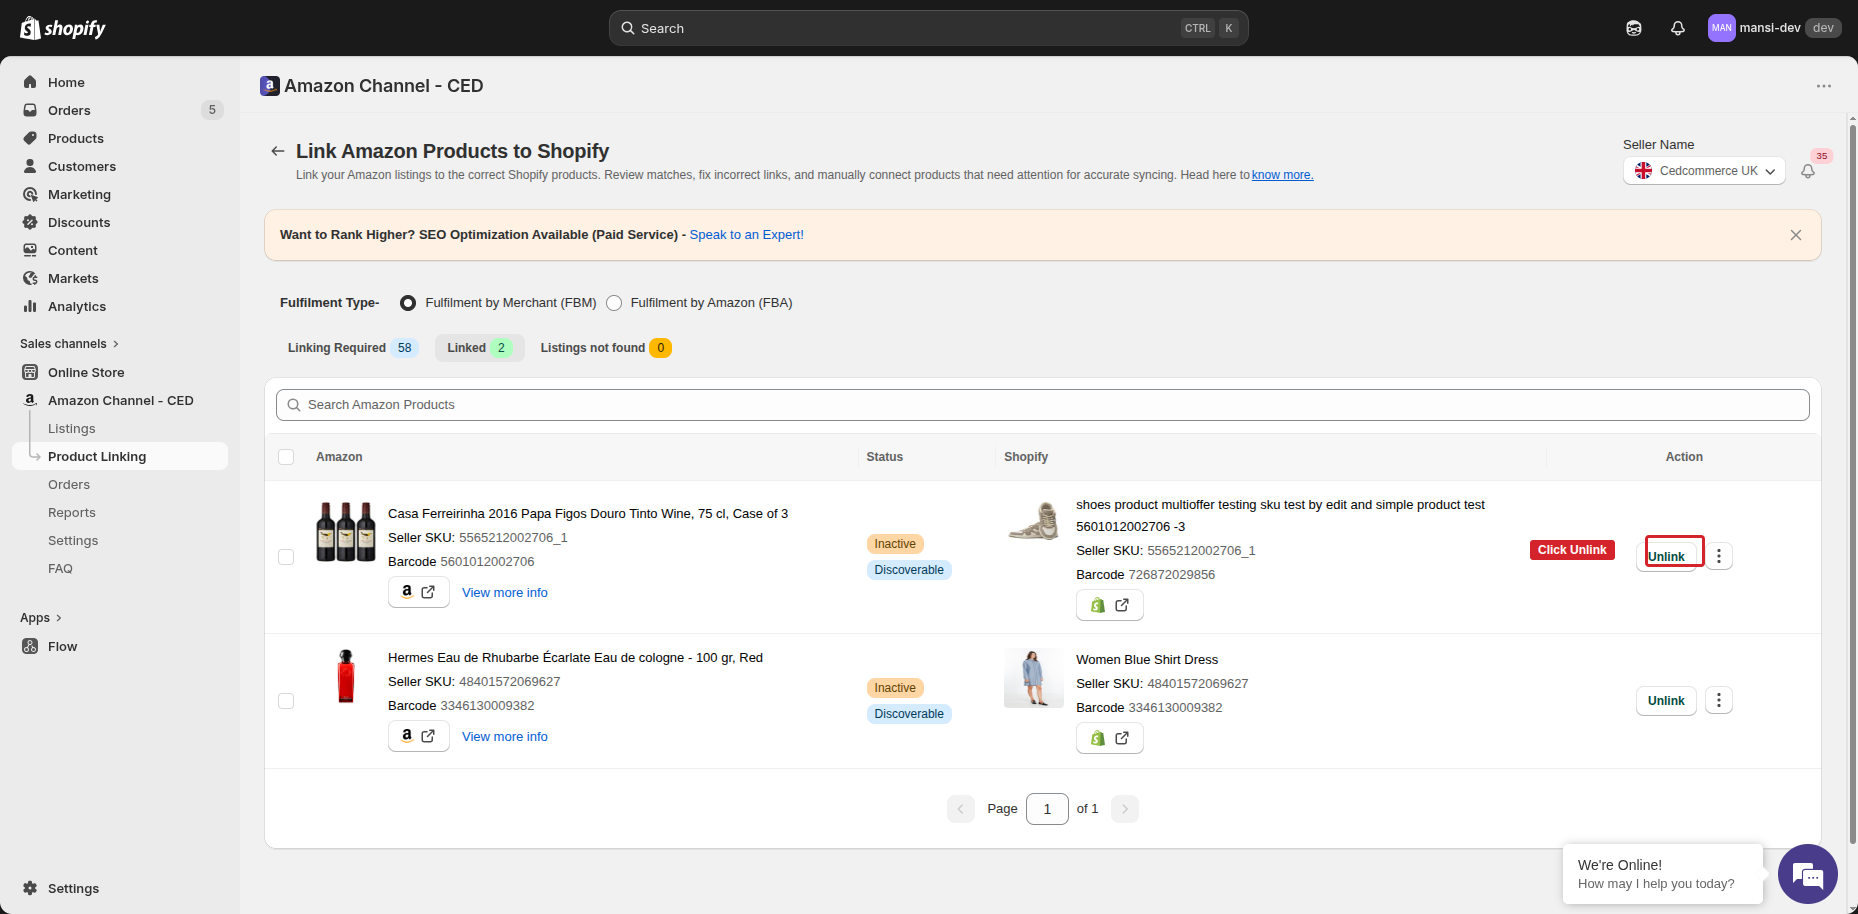Select the Casa Ferreirinha wine row checkbox
Image resolution: width=1858 pixels, height=914 pixels.
pos(286,557)
